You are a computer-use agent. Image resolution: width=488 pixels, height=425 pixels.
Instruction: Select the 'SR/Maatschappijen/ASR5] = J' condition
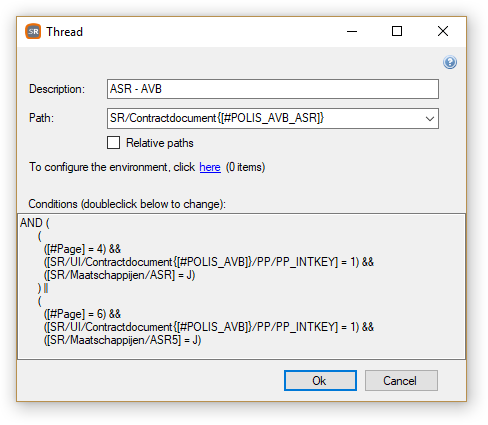123,340
